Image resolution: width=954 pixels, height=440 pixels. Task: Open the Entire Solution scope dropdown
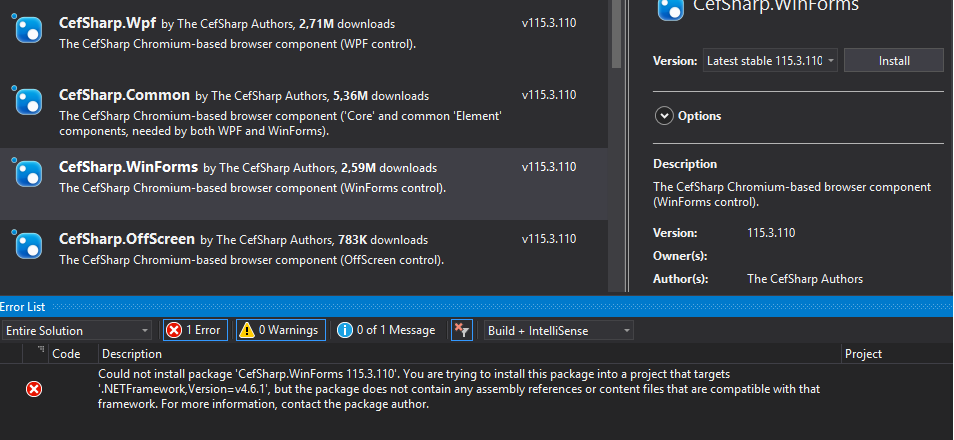[x=77, y=330]
